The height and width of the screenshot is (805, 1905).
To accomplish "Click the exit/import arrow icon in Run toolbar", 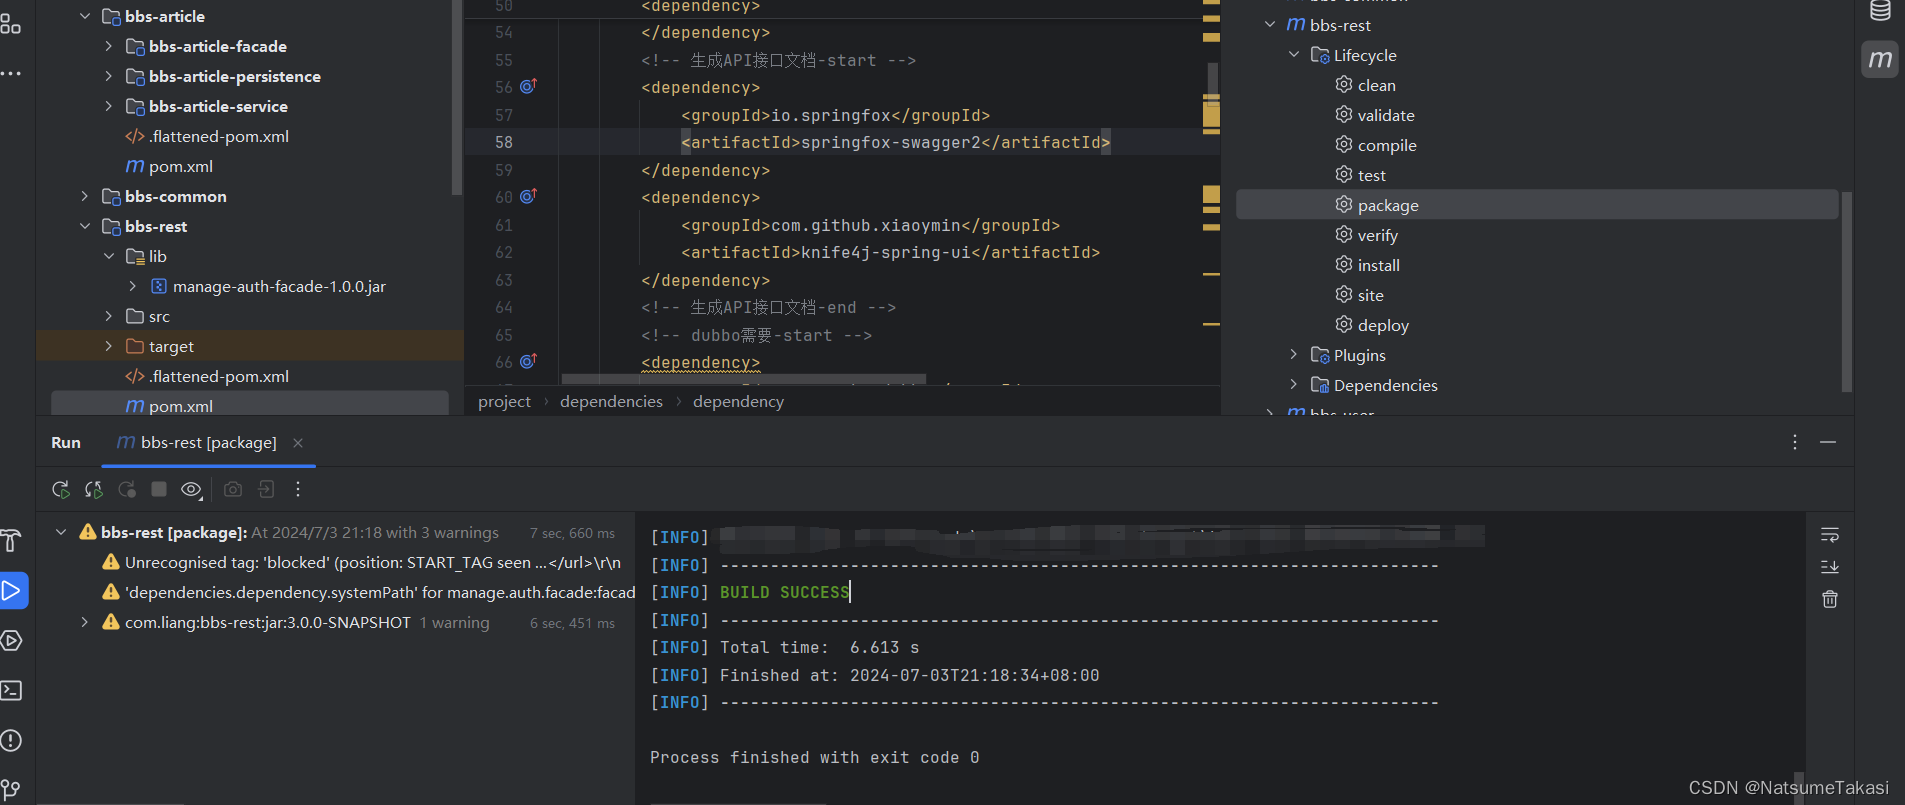I will point(266,489).
